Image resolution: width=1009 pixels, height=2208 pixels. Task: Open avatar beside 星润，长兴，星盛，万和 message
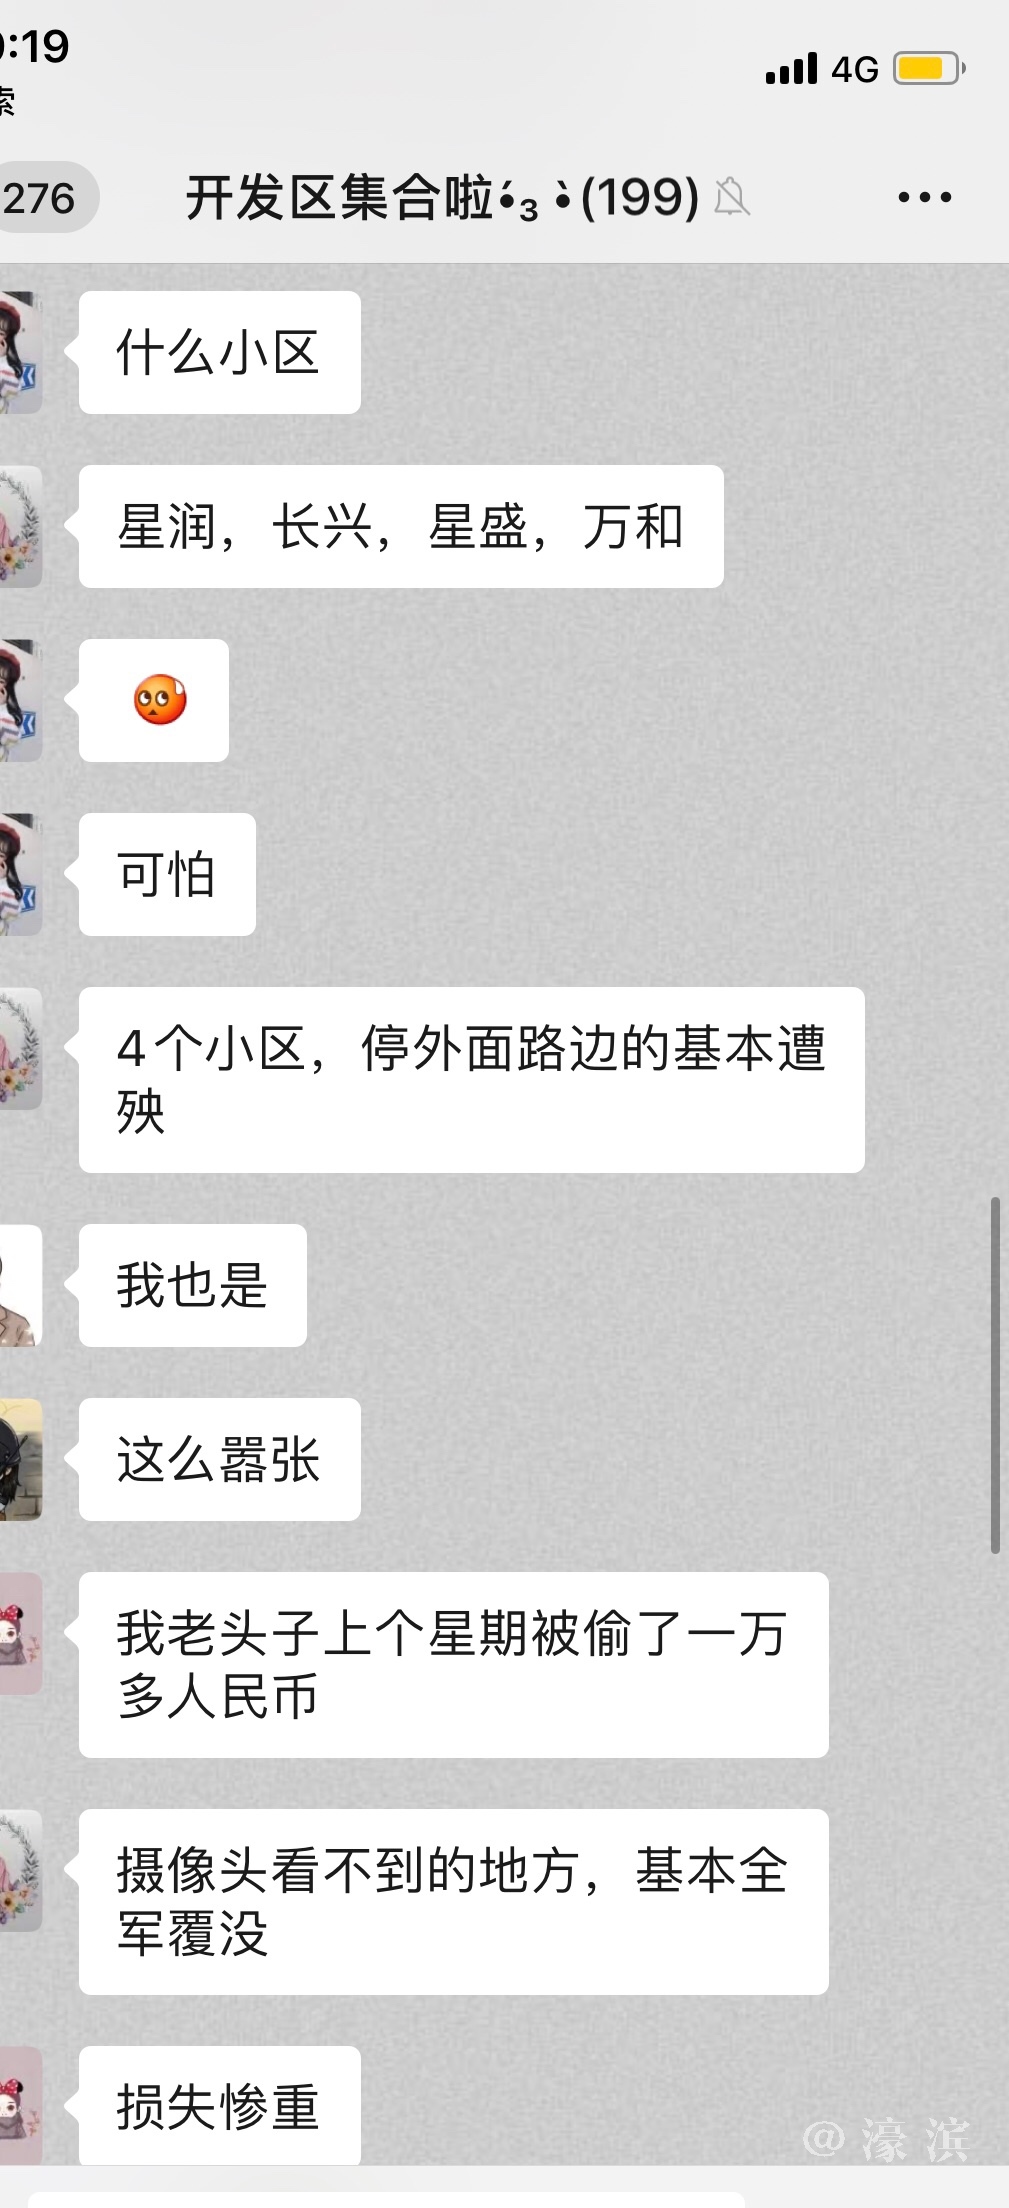click(20, 526)
